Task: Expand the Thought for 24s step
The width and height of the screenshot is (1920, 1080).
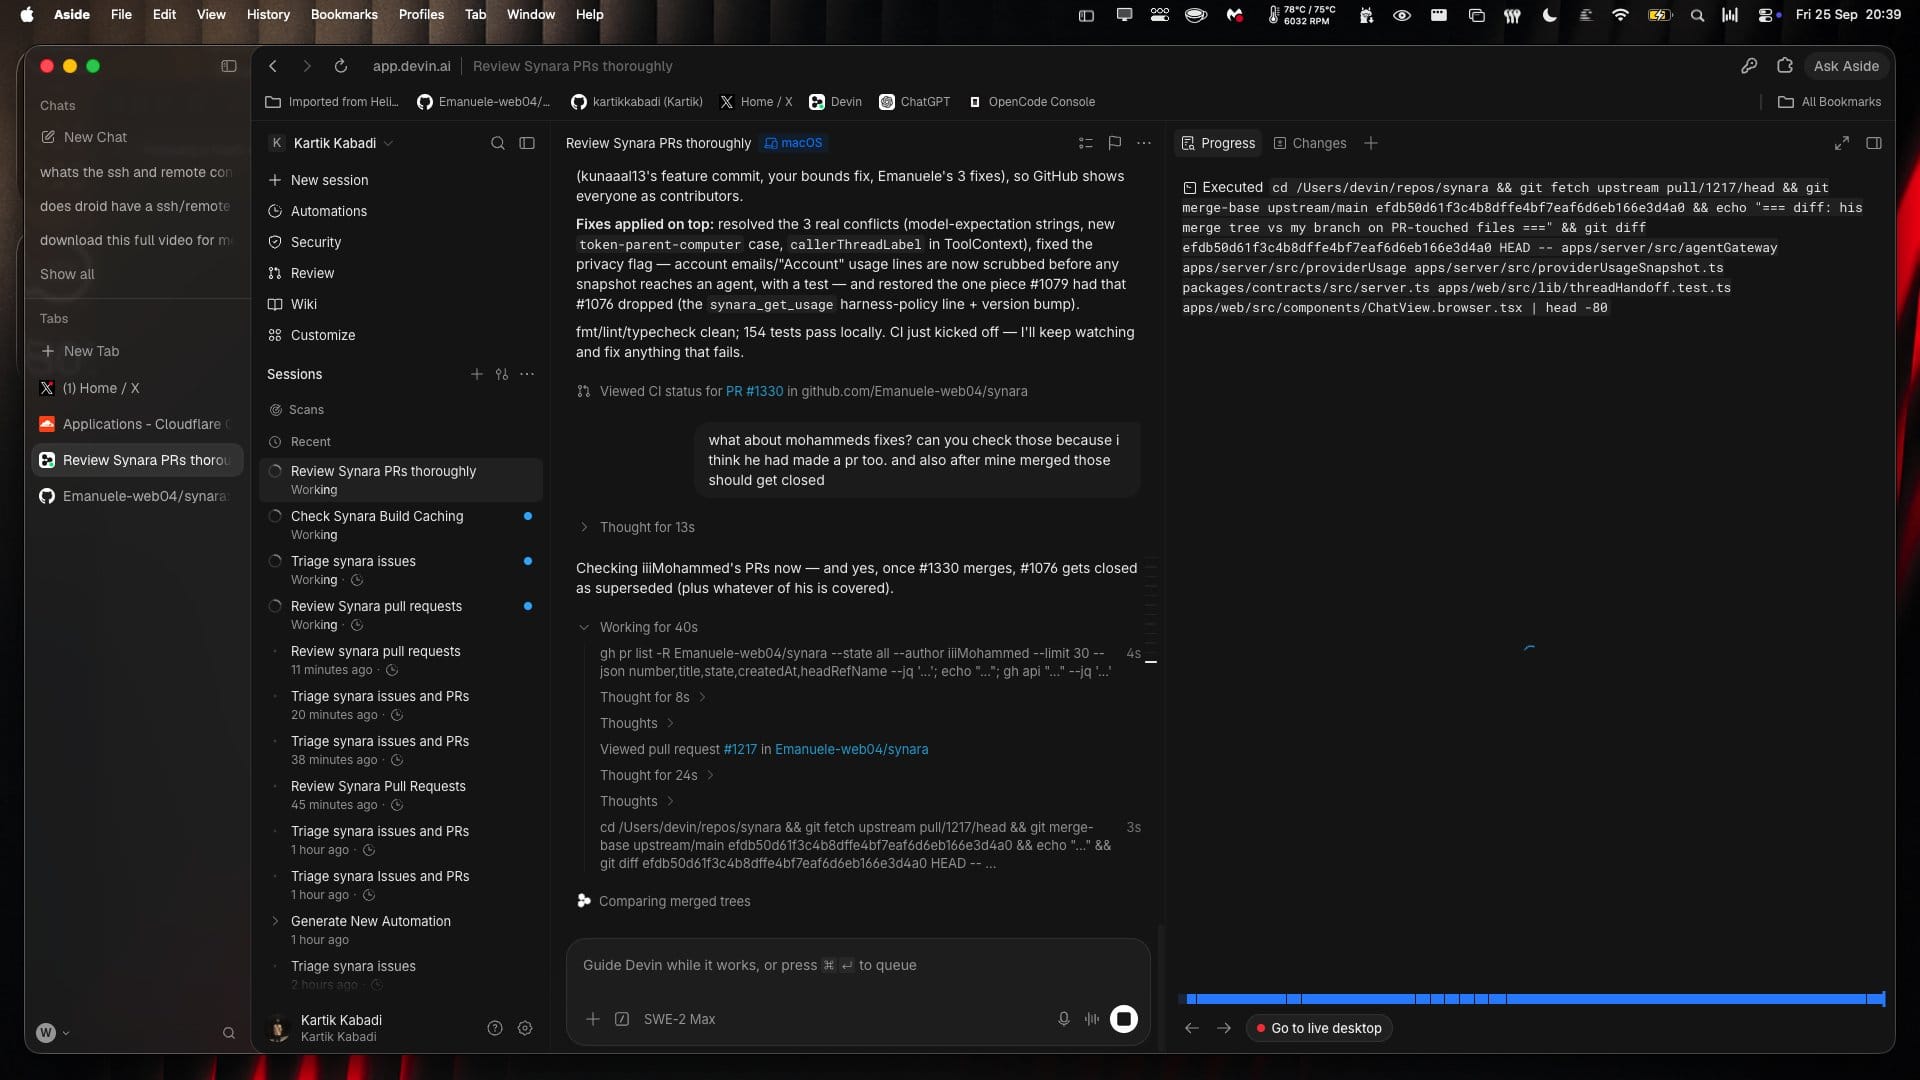Action: (x=657, y=775)
